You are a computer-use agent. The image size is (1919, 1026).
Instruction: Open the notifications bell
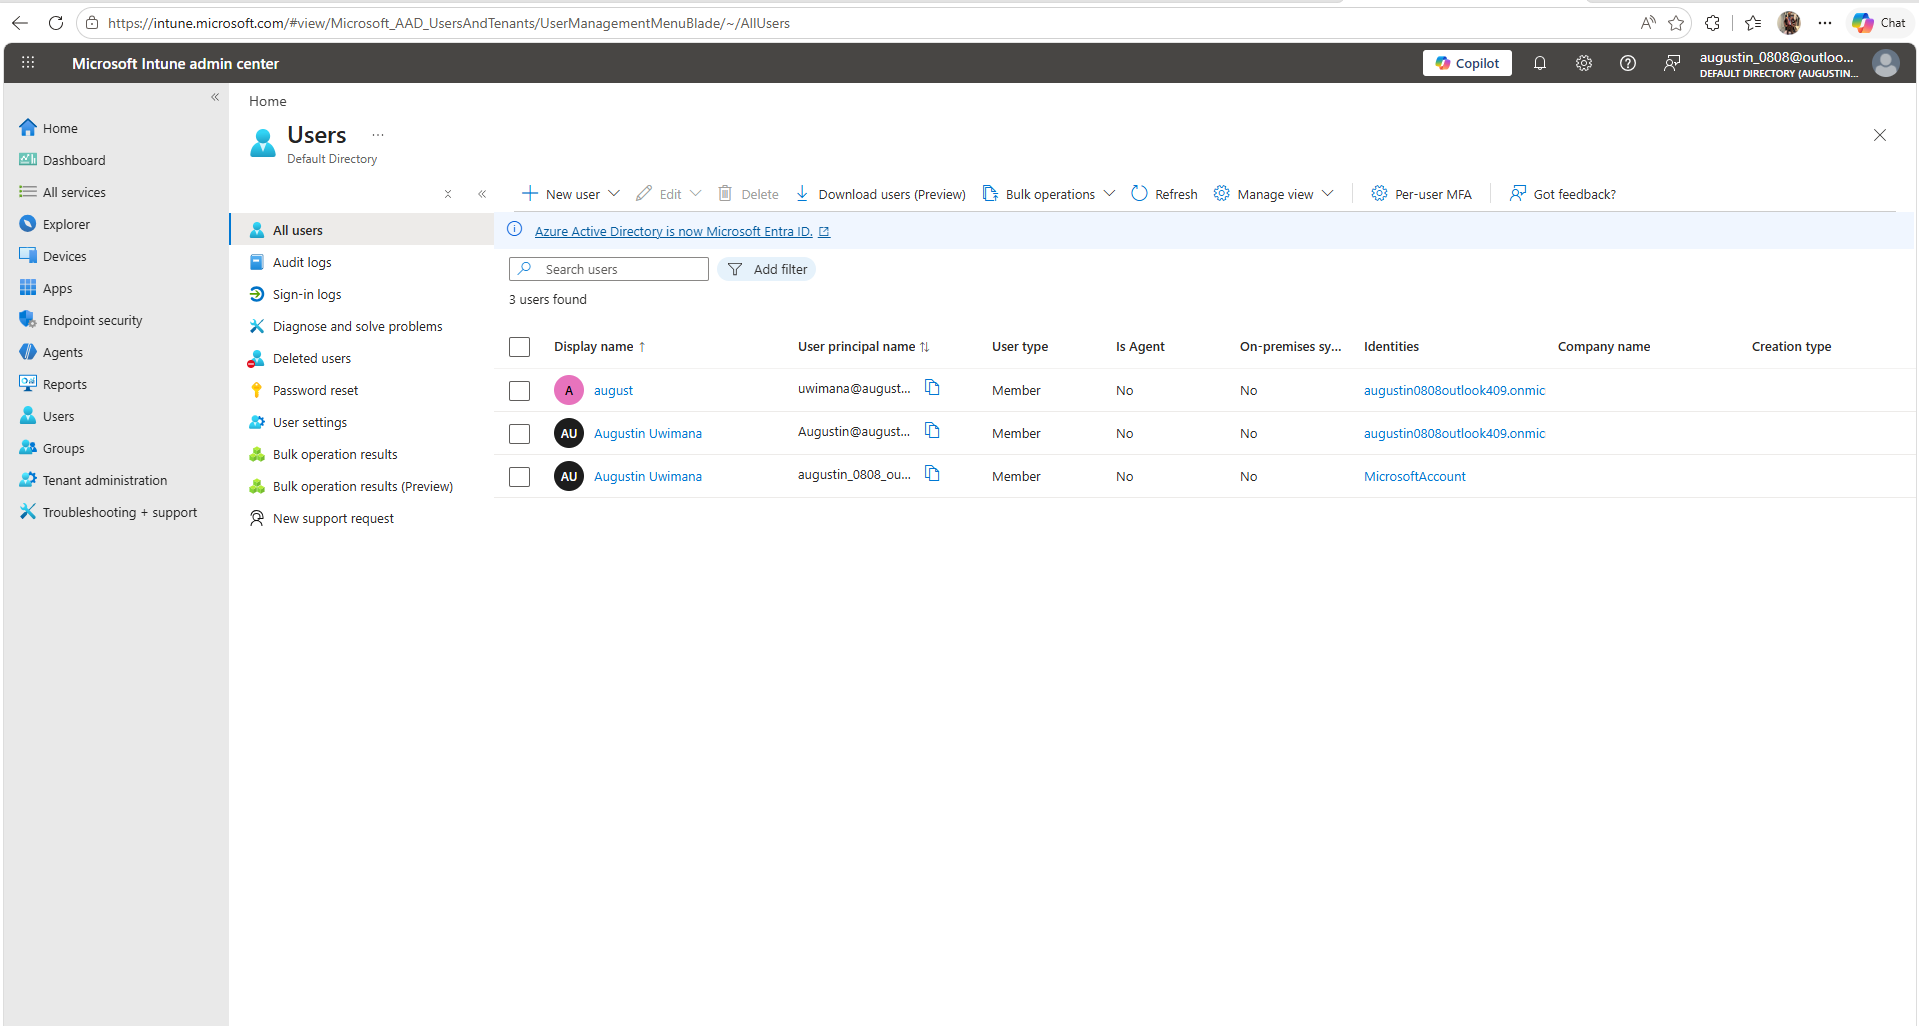tap(1540, 63)
